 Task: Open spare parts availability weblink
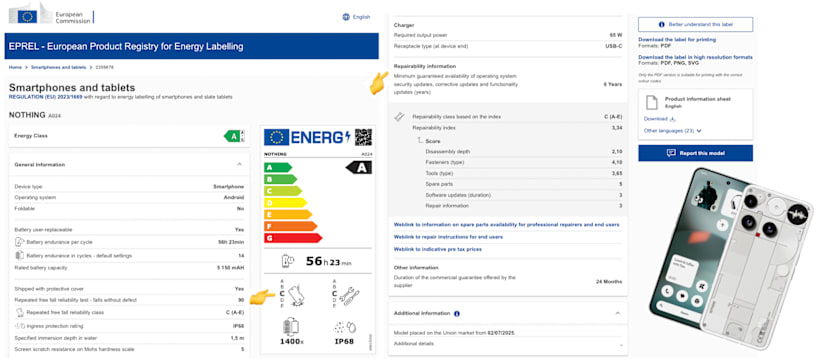506,225
